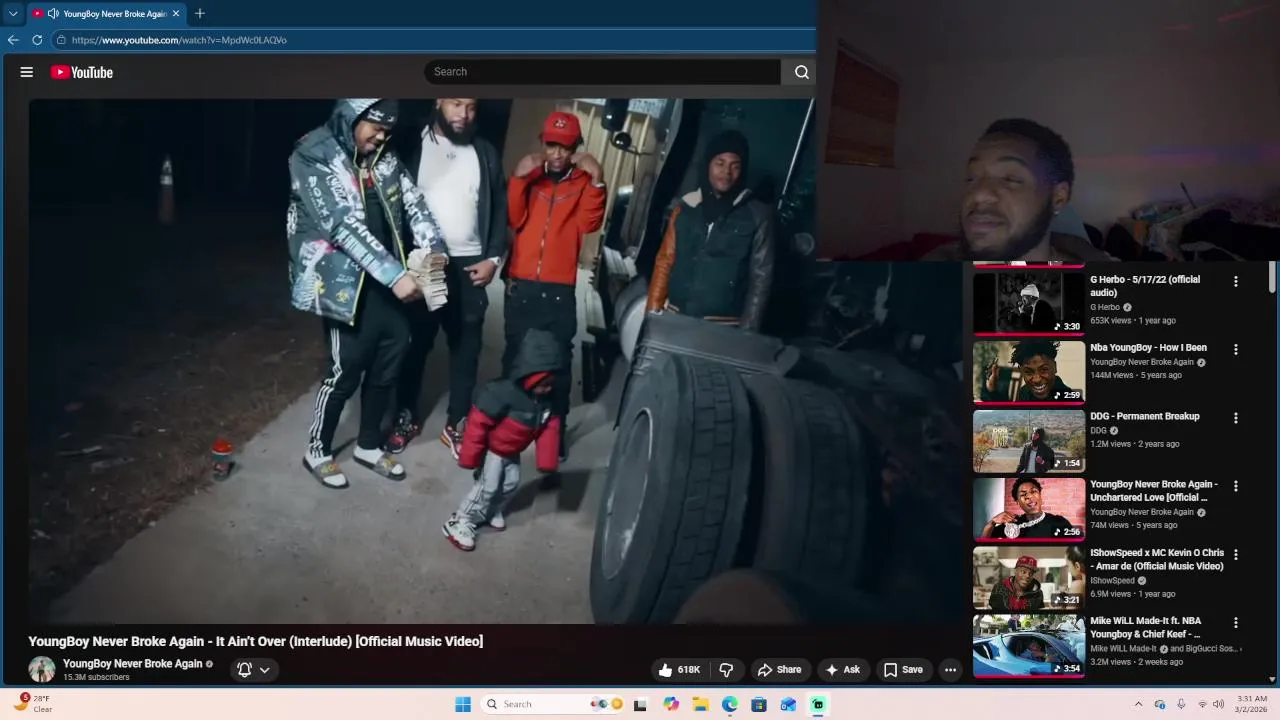
Task: Click the site info lock icon in address bar
Action: click(x=61, y=40)
